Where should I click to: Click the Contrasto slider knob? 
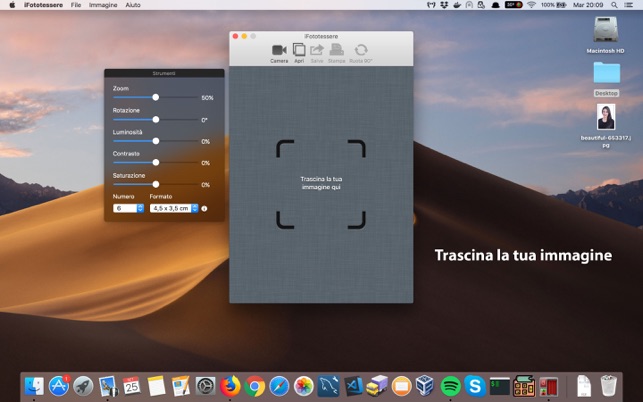[156, 162]
